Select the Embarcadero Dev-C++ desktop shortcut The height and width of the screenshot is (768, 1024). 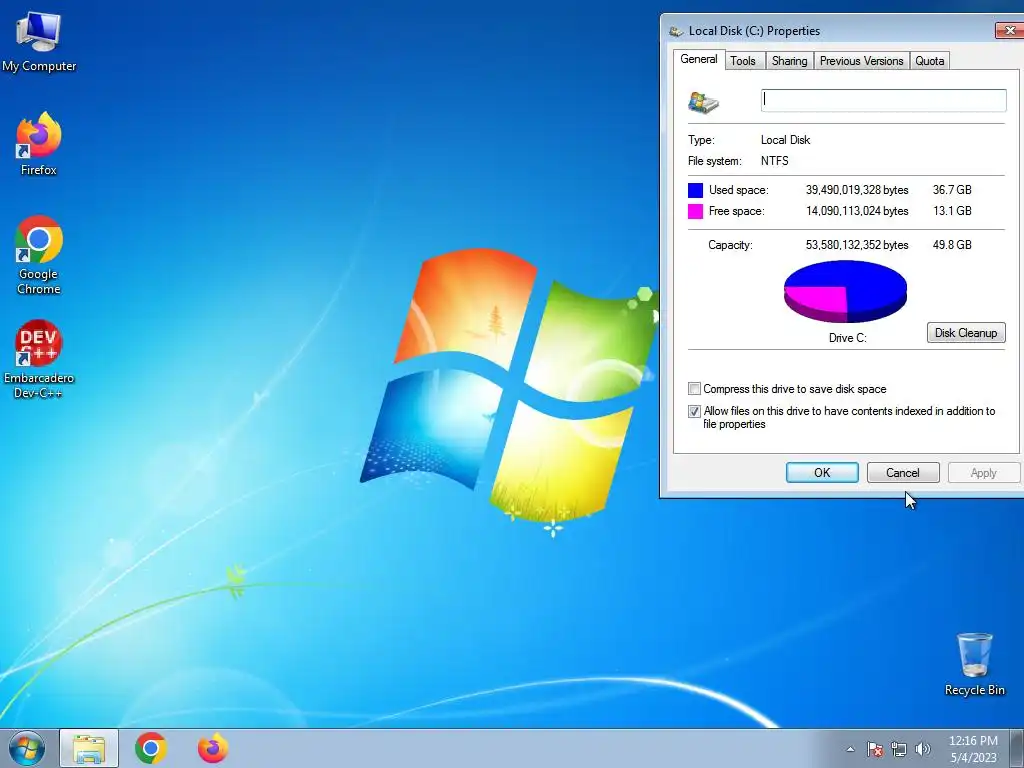39,359
